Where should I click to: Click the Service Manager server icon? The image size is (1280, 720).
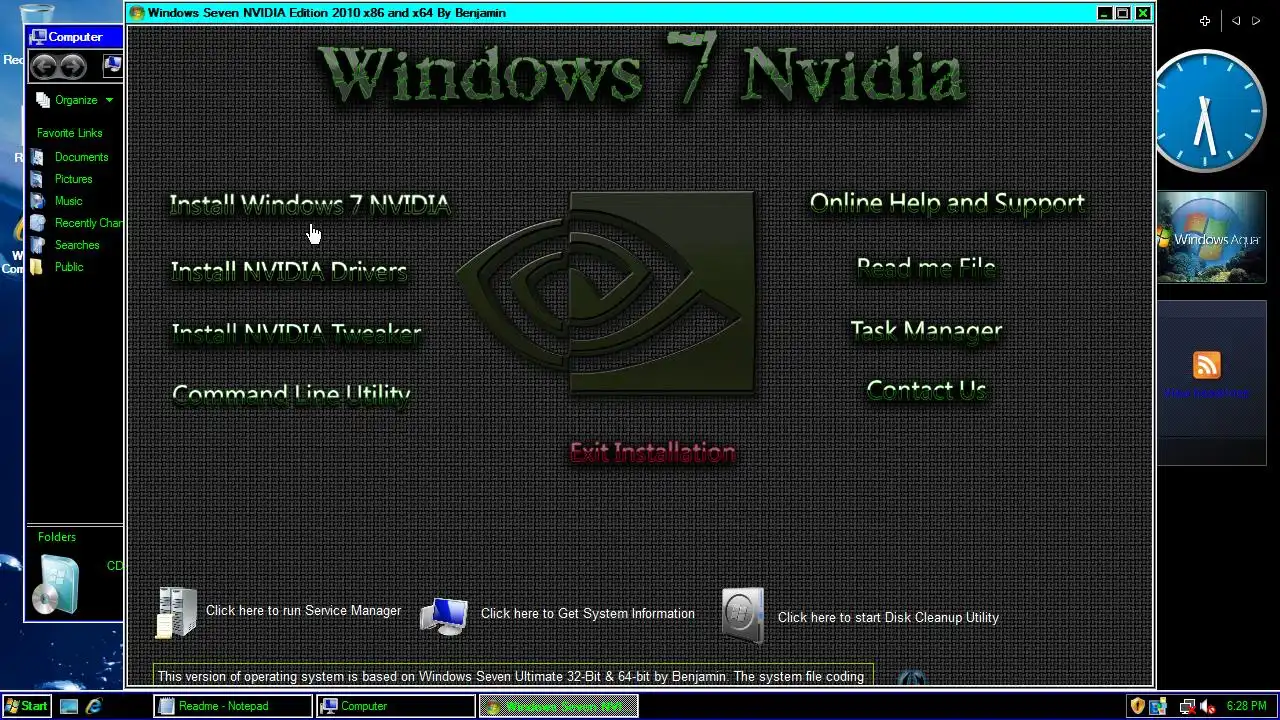pos(177,612)
